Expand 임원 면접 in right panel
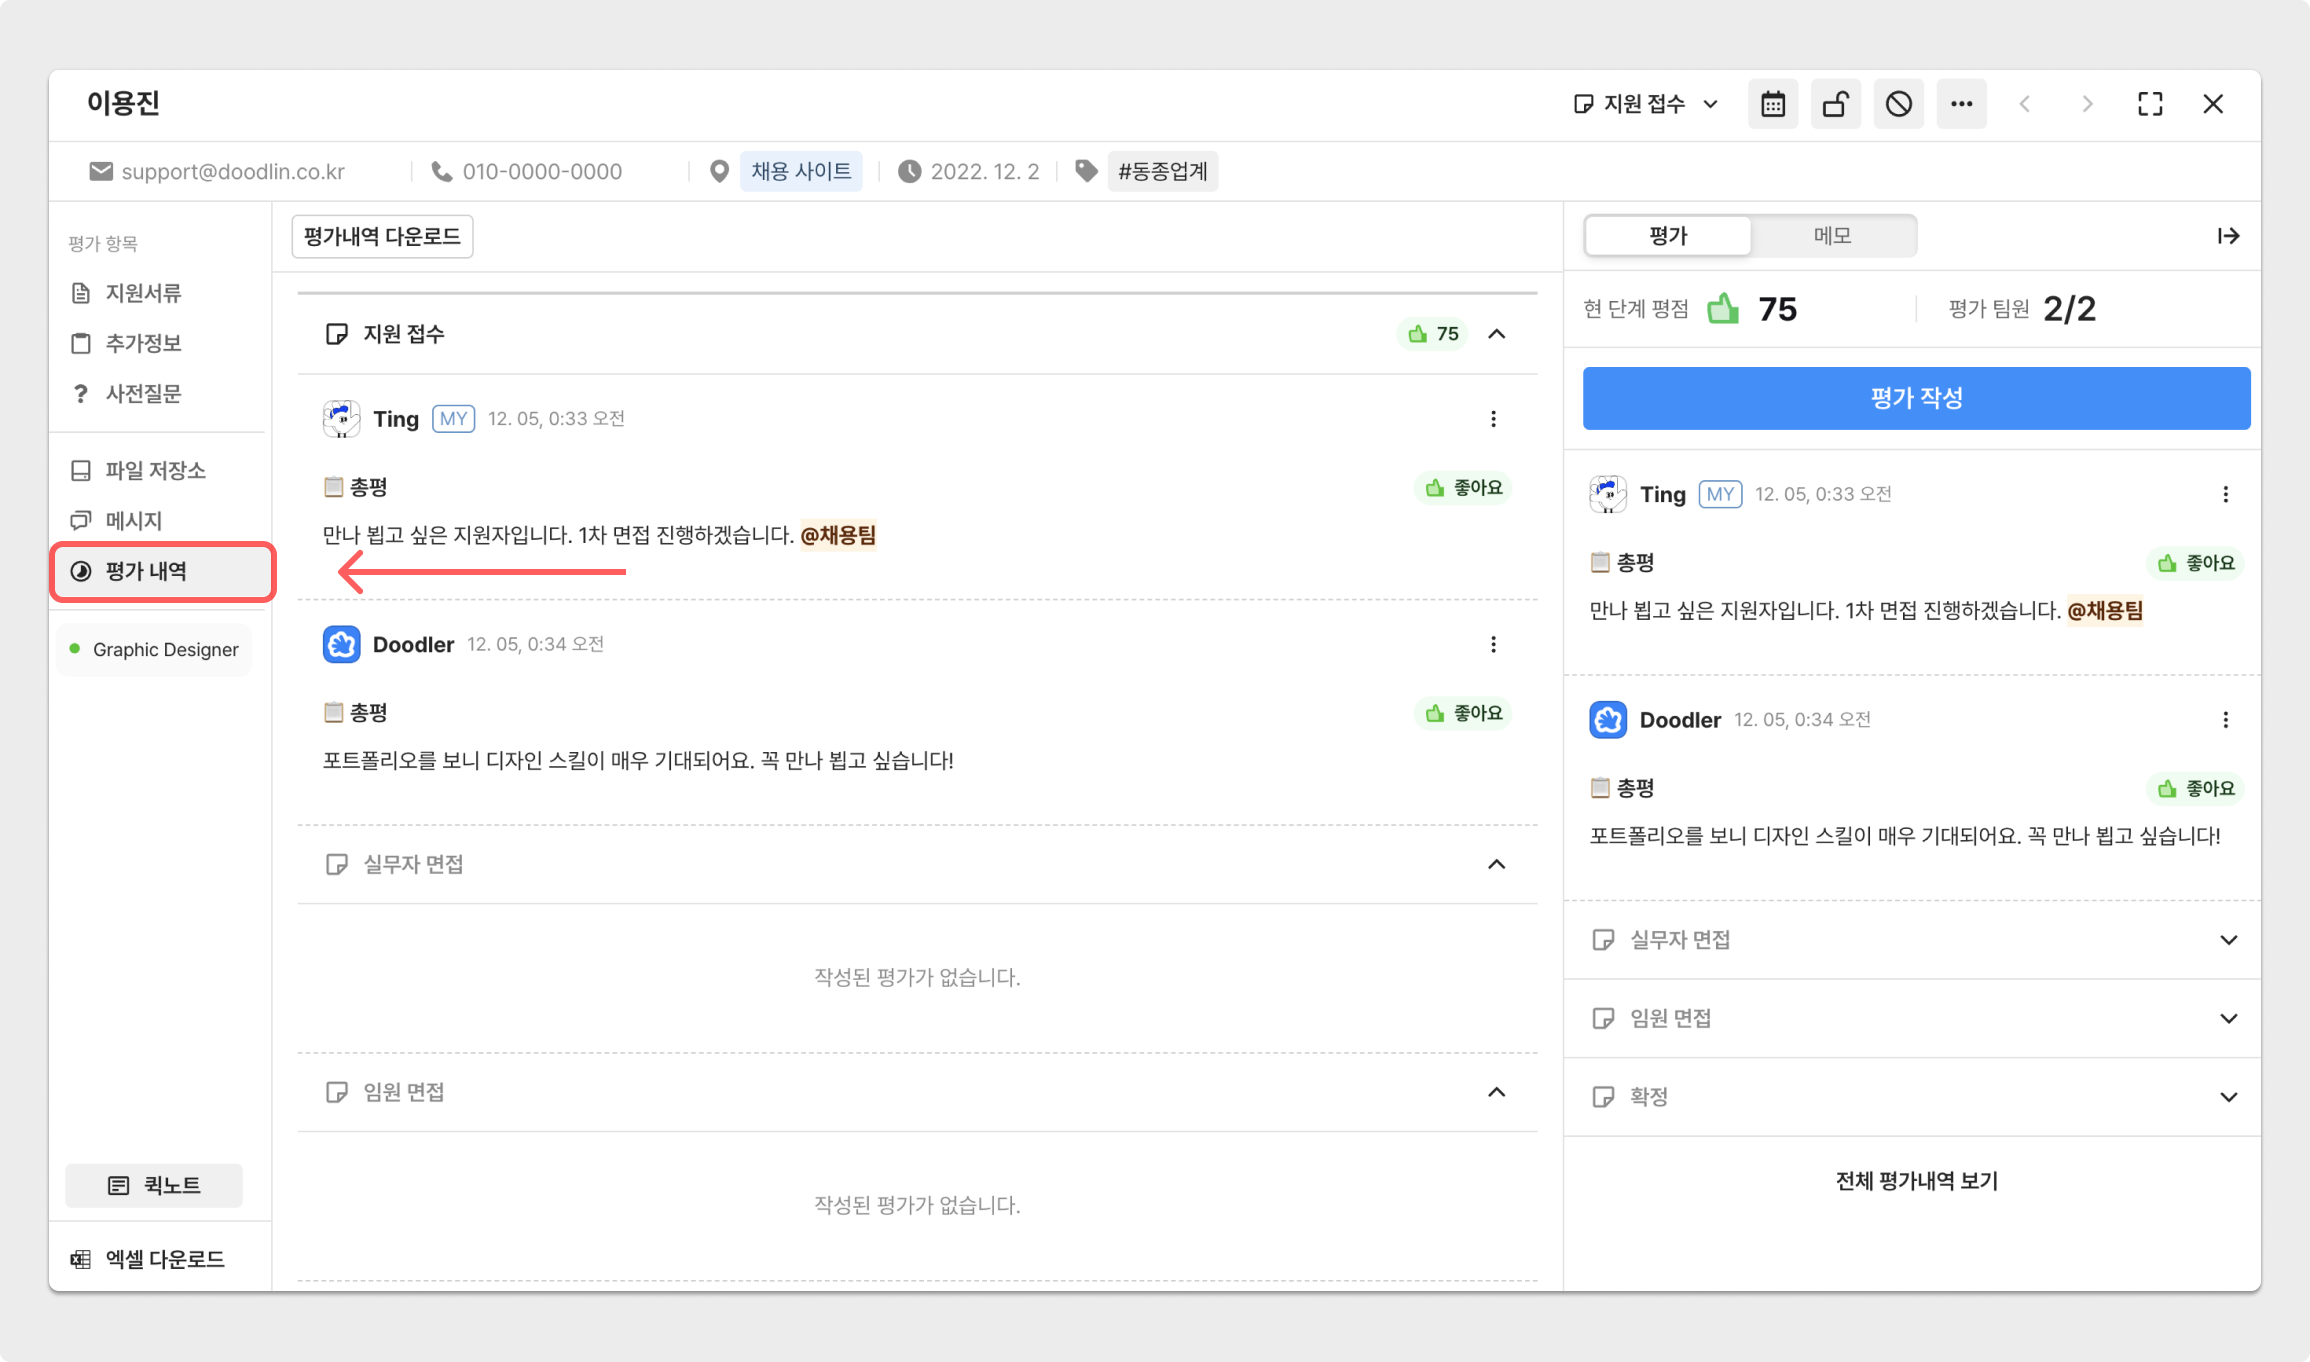Image resolution: width=2310 pixels, height=1362 pixels. point(2228,1018)
